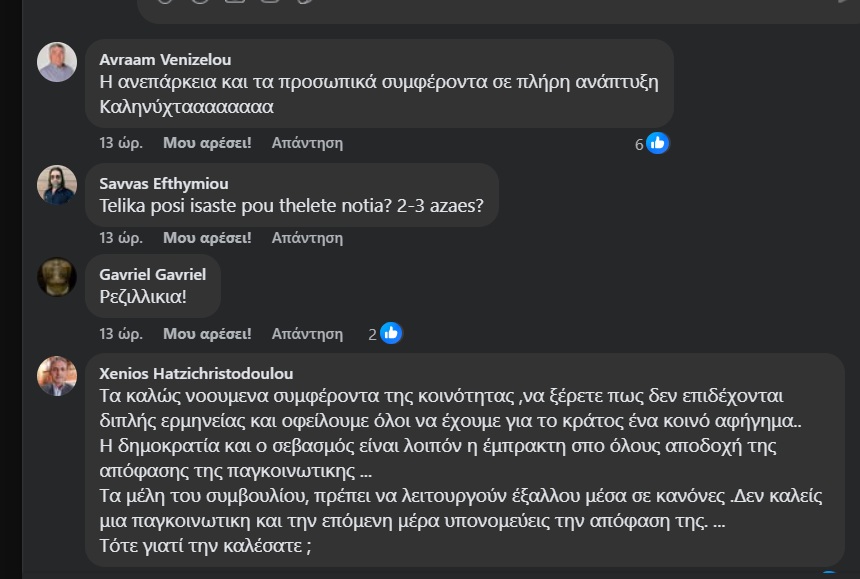
Task: Reply to Avraam Venizelou's comment with "Απάντηση"
Action: pyautogui.click(x=307, y=143)
